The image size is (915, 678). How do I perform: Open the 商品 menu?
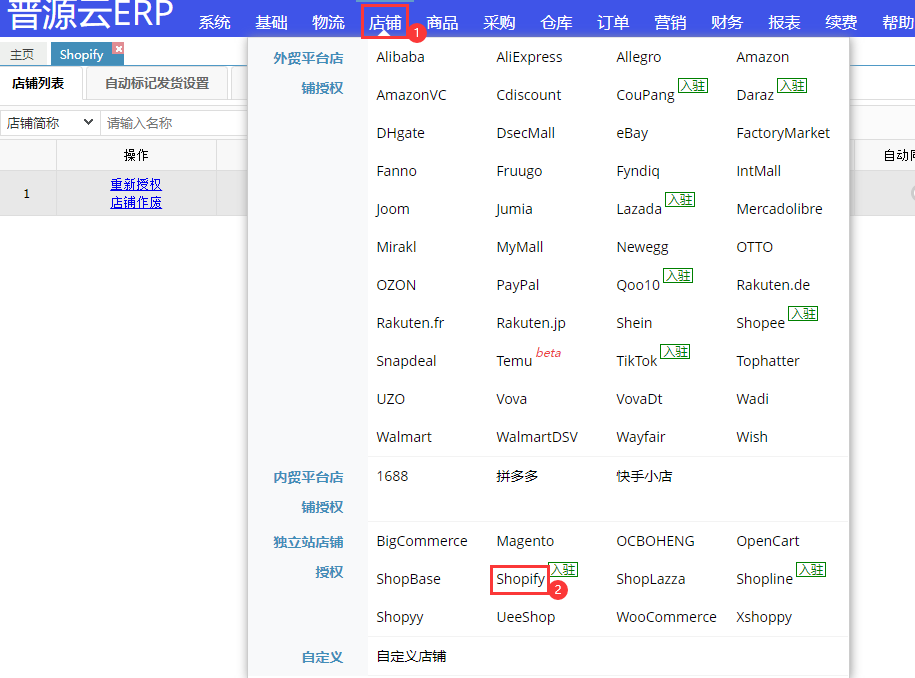pos(442,22)
